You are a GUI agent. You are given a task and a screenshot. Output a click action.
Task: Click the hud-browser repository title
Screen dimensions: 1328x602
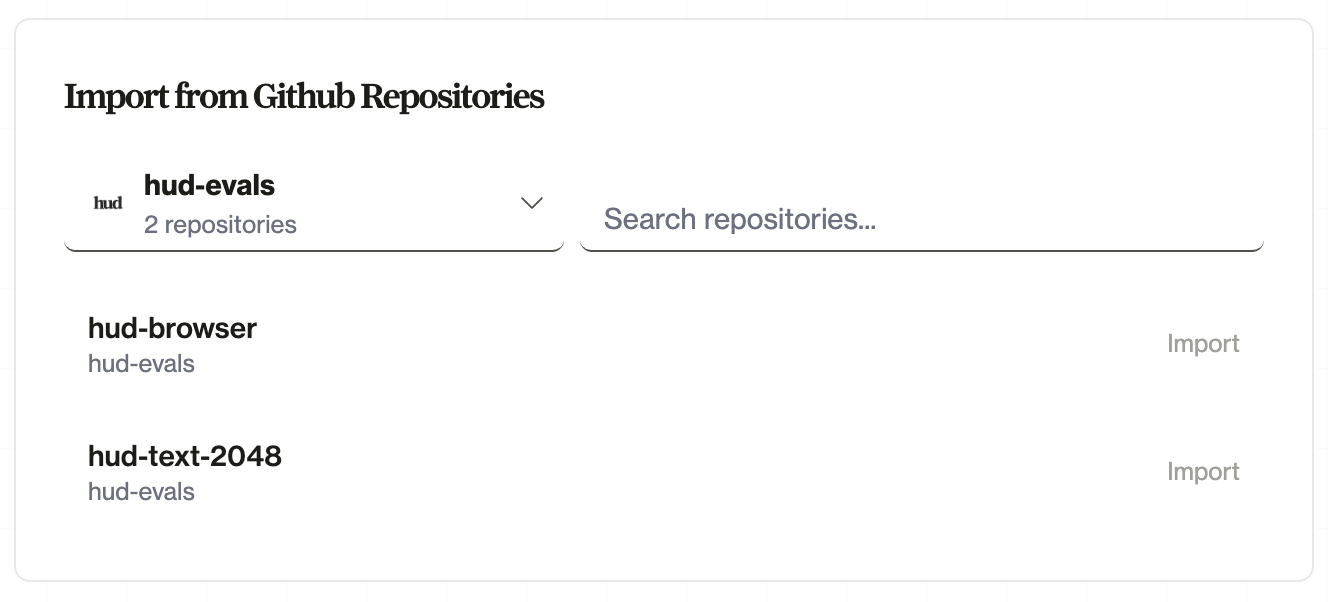(172, 328)
